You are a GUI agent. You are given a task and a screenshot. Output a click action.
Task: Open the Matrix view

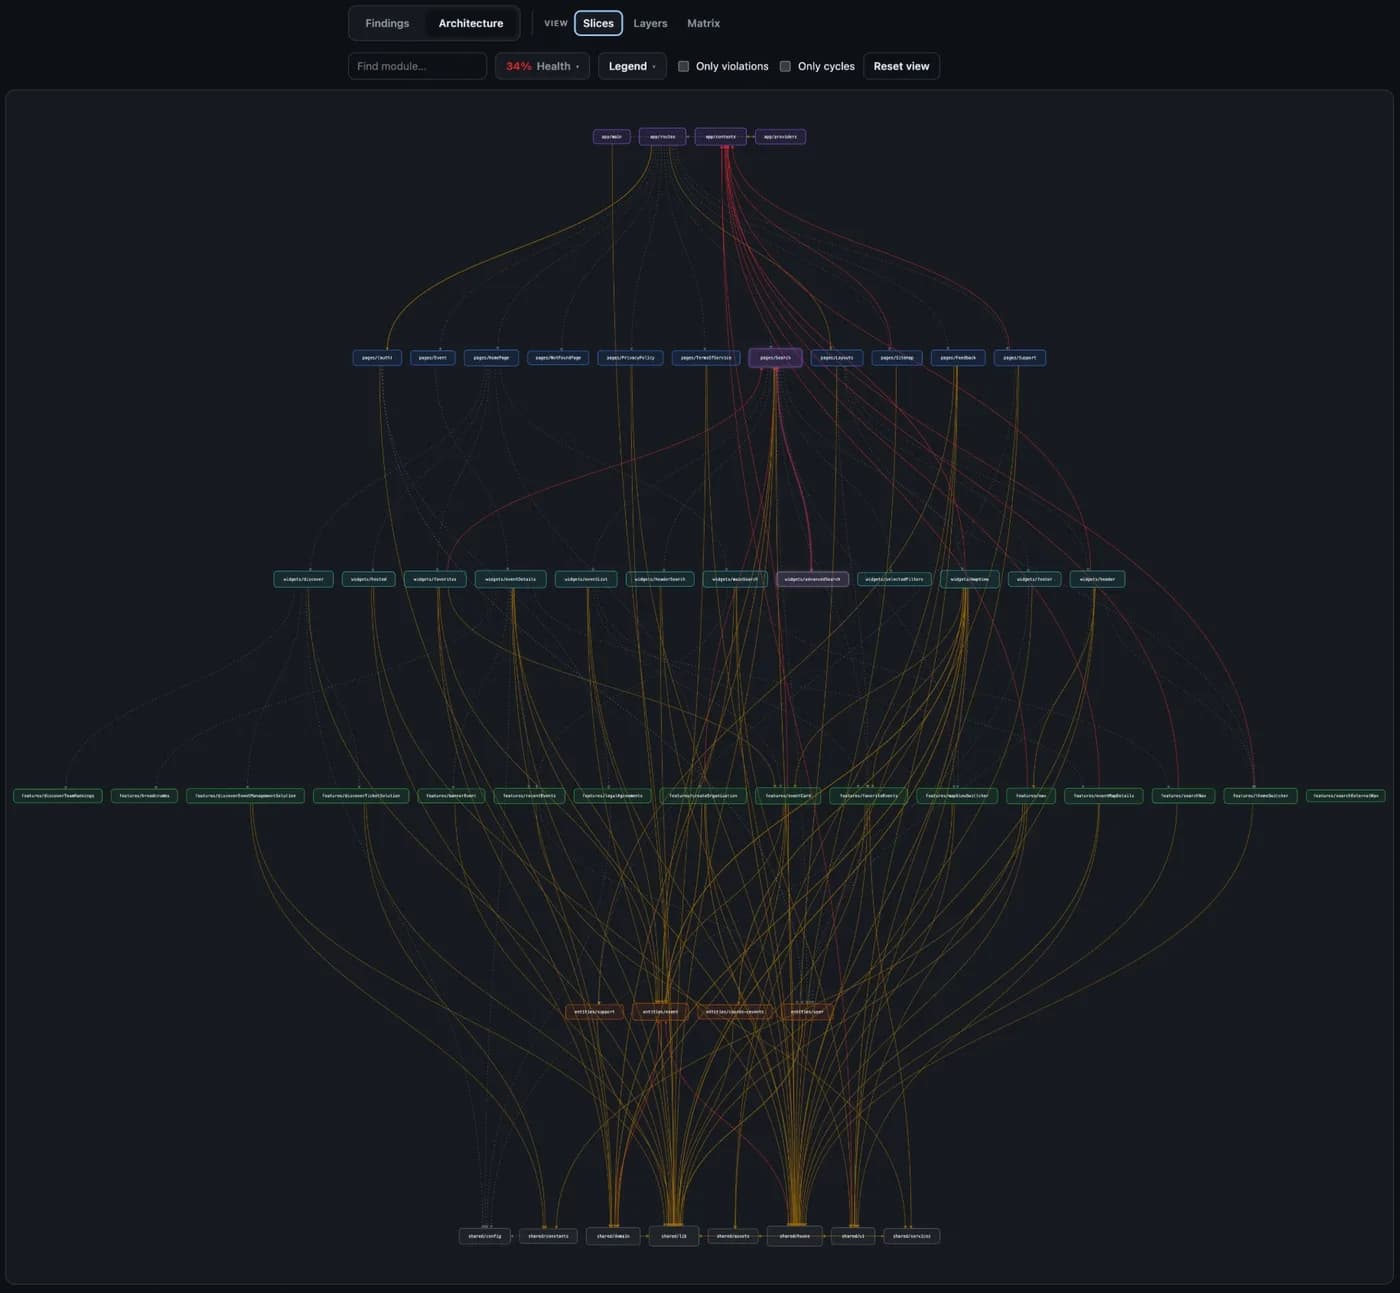coord(703,23)
